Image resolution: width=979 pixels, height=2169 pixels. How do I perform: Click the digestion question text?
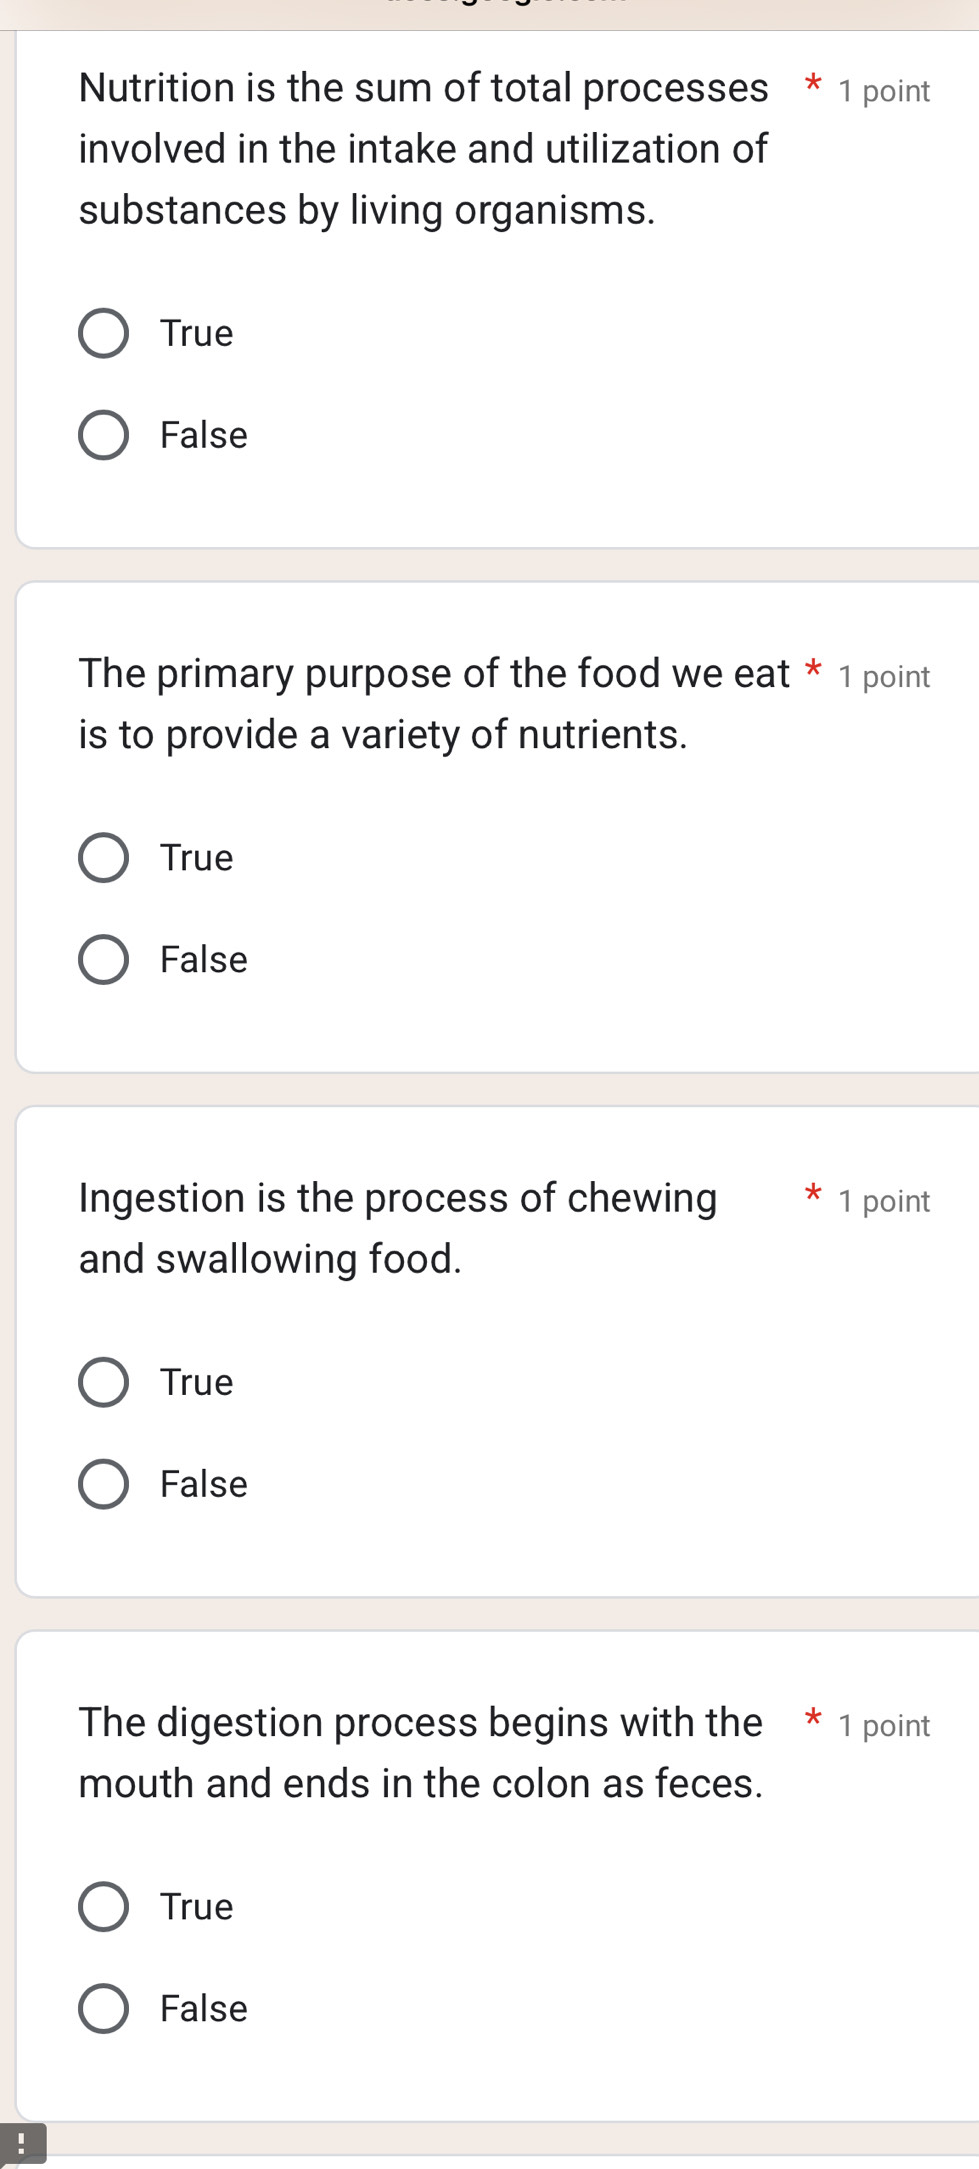coord(420,1752)
